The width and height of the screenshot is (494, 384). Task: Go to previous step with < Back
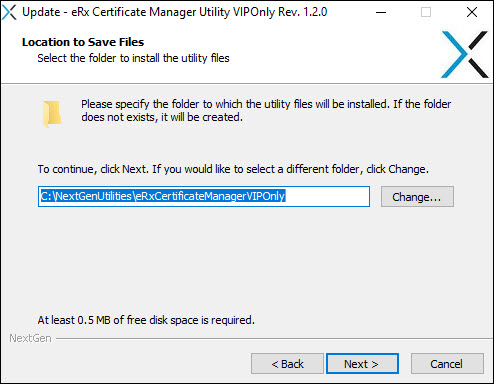tap(287, 364)
